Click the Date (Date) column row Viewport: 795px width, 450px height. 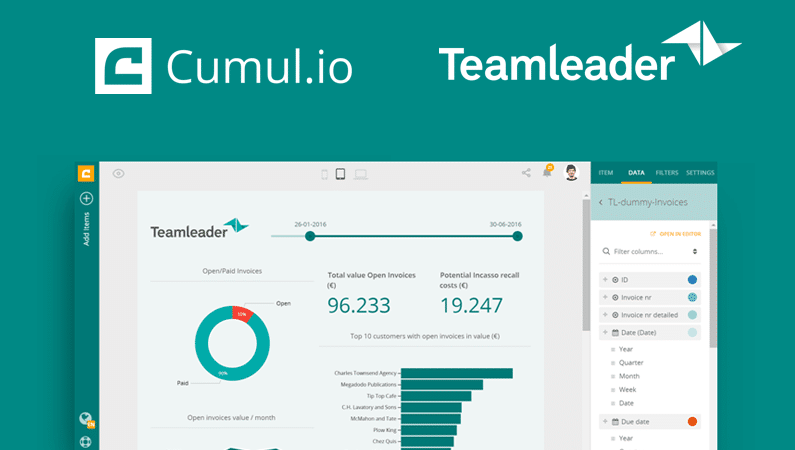pyautogui.click(x=650, y=332)
